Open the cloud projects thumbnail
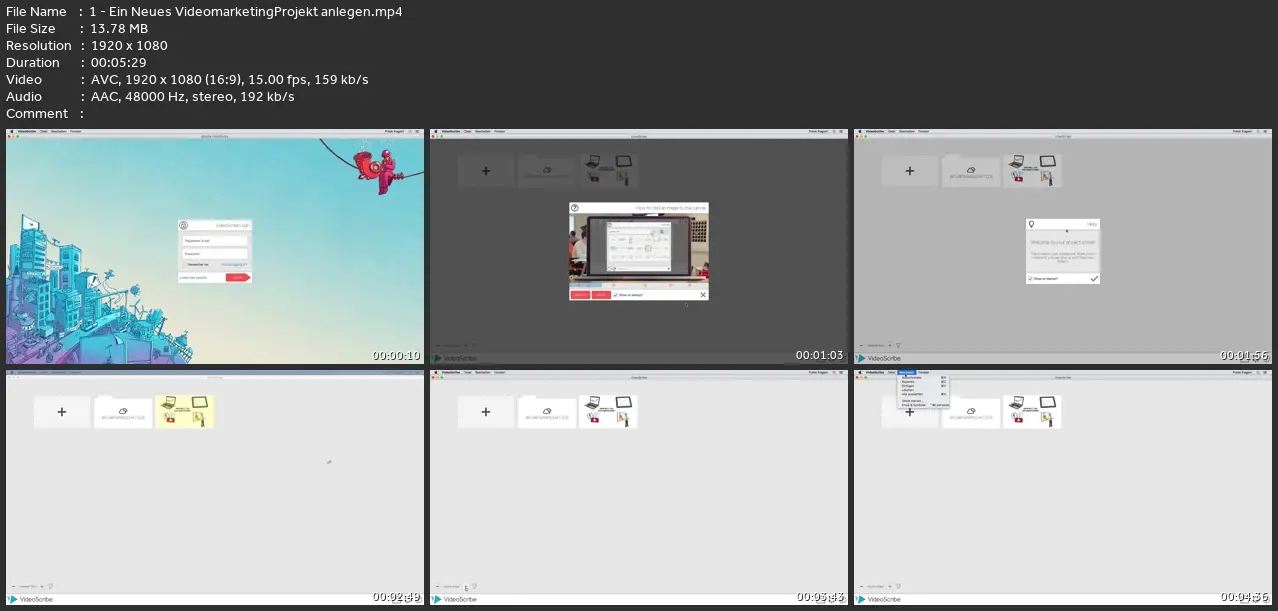This screenshot has width=1278, height=611. [545, 169]
